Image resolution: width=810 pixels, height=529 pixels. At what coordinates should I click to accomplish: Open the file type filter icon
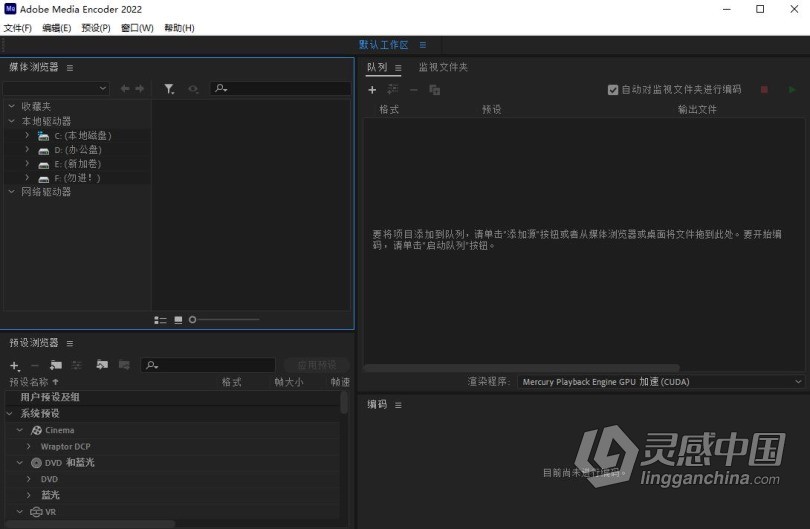pos(169,89)
